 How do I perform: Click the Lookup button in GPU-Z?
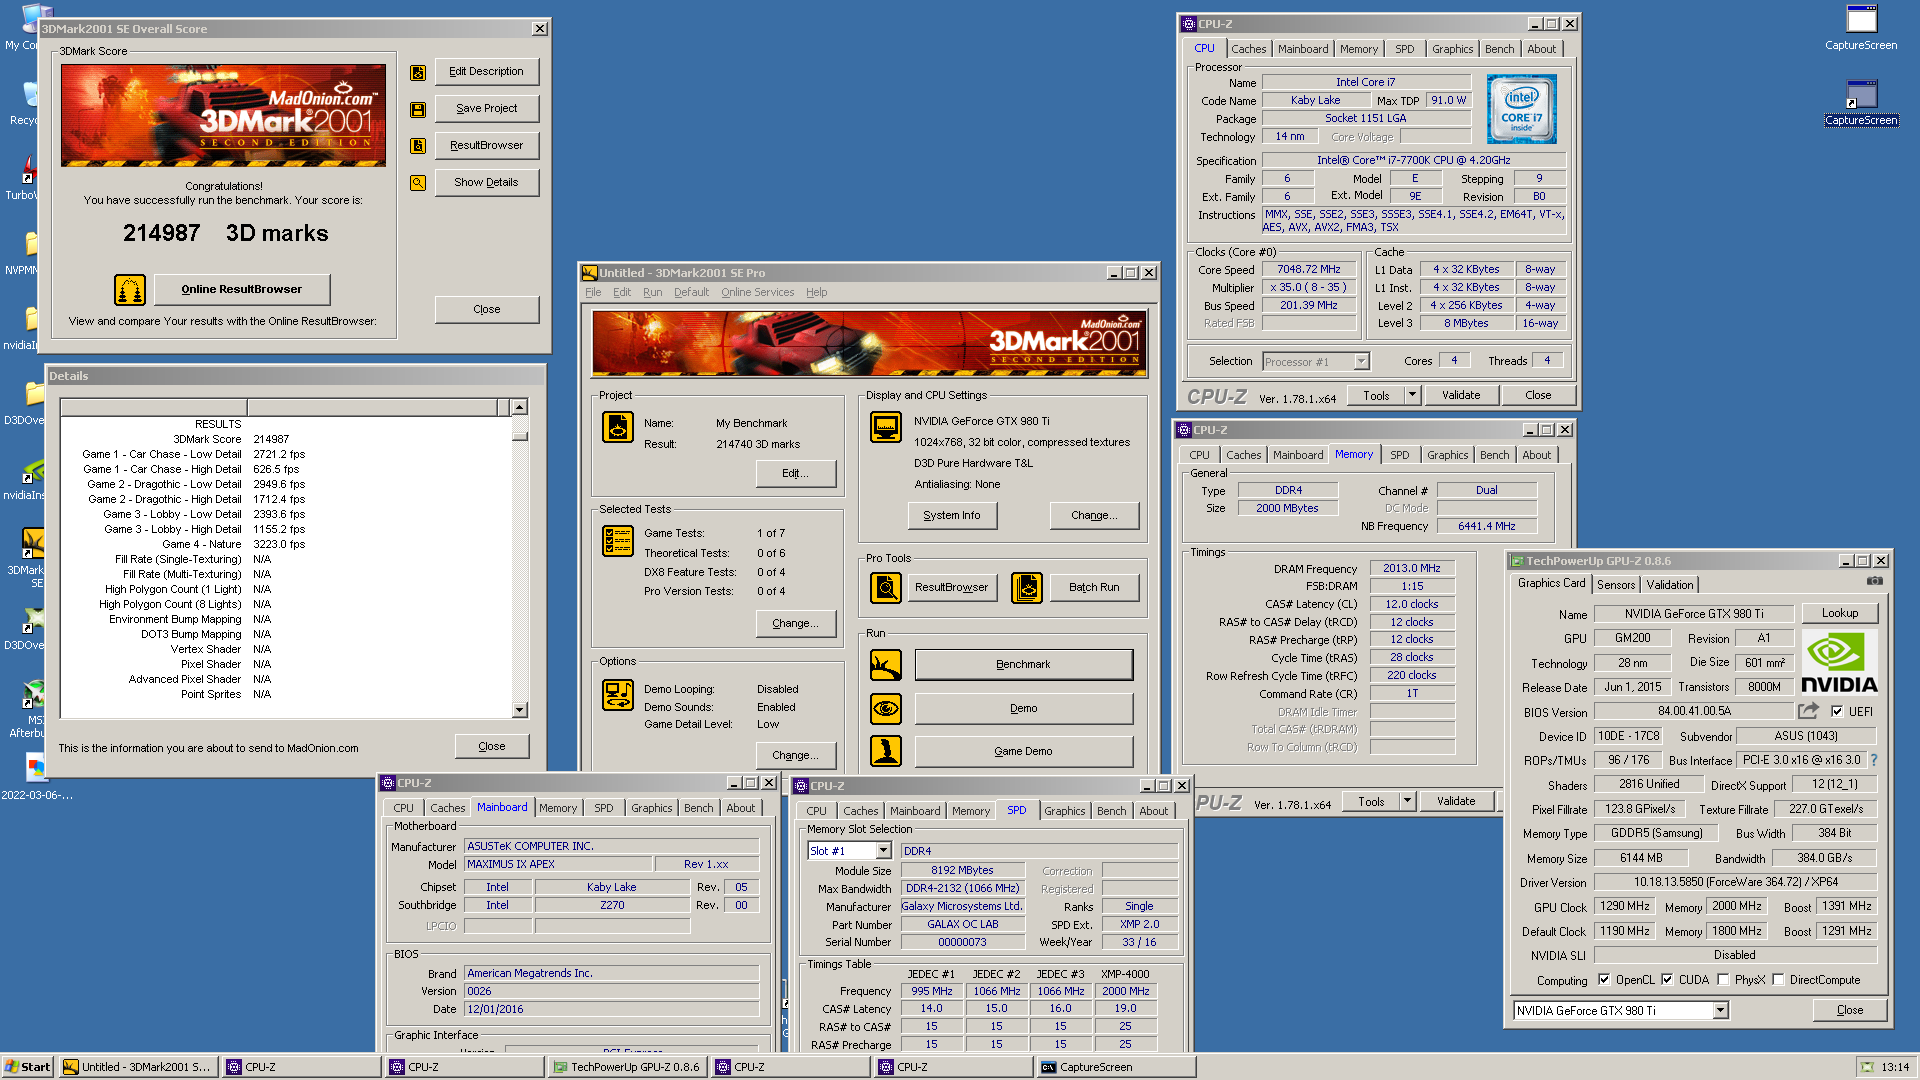(1840, 613)
